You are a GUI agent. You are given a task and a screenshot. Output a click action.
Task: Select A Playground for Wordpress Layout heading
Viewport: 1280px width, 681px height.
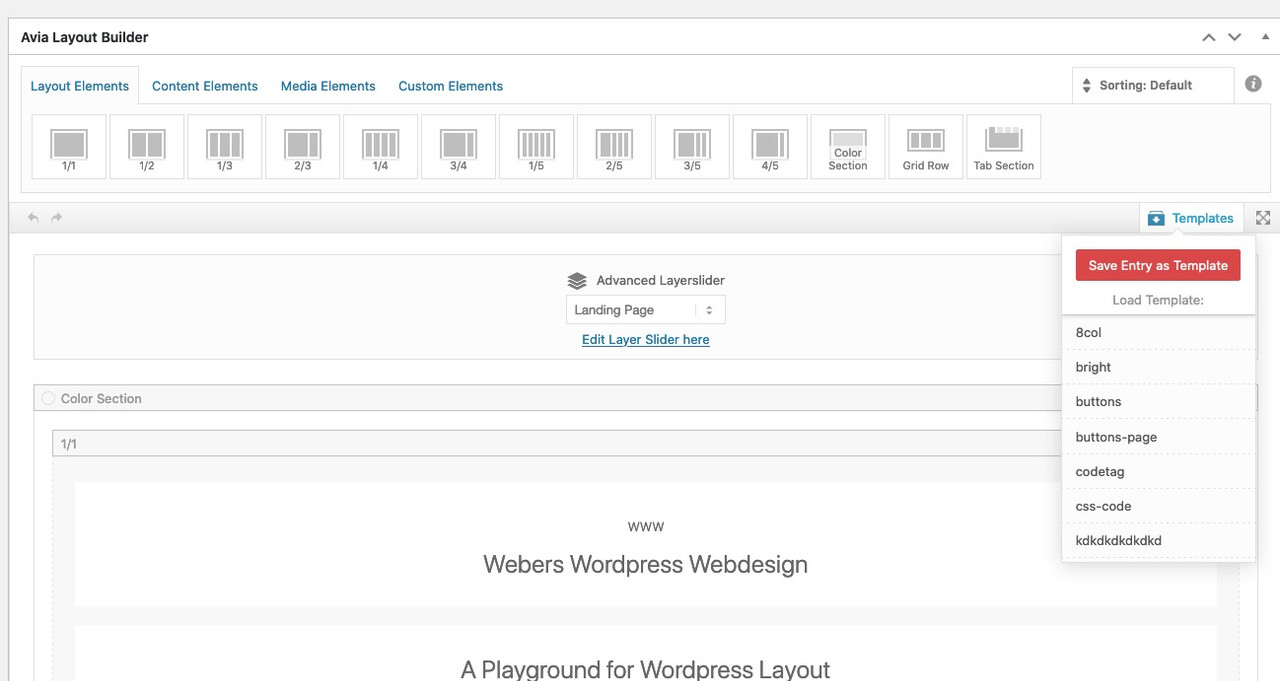pyautogui.click(x=646, y=669)
